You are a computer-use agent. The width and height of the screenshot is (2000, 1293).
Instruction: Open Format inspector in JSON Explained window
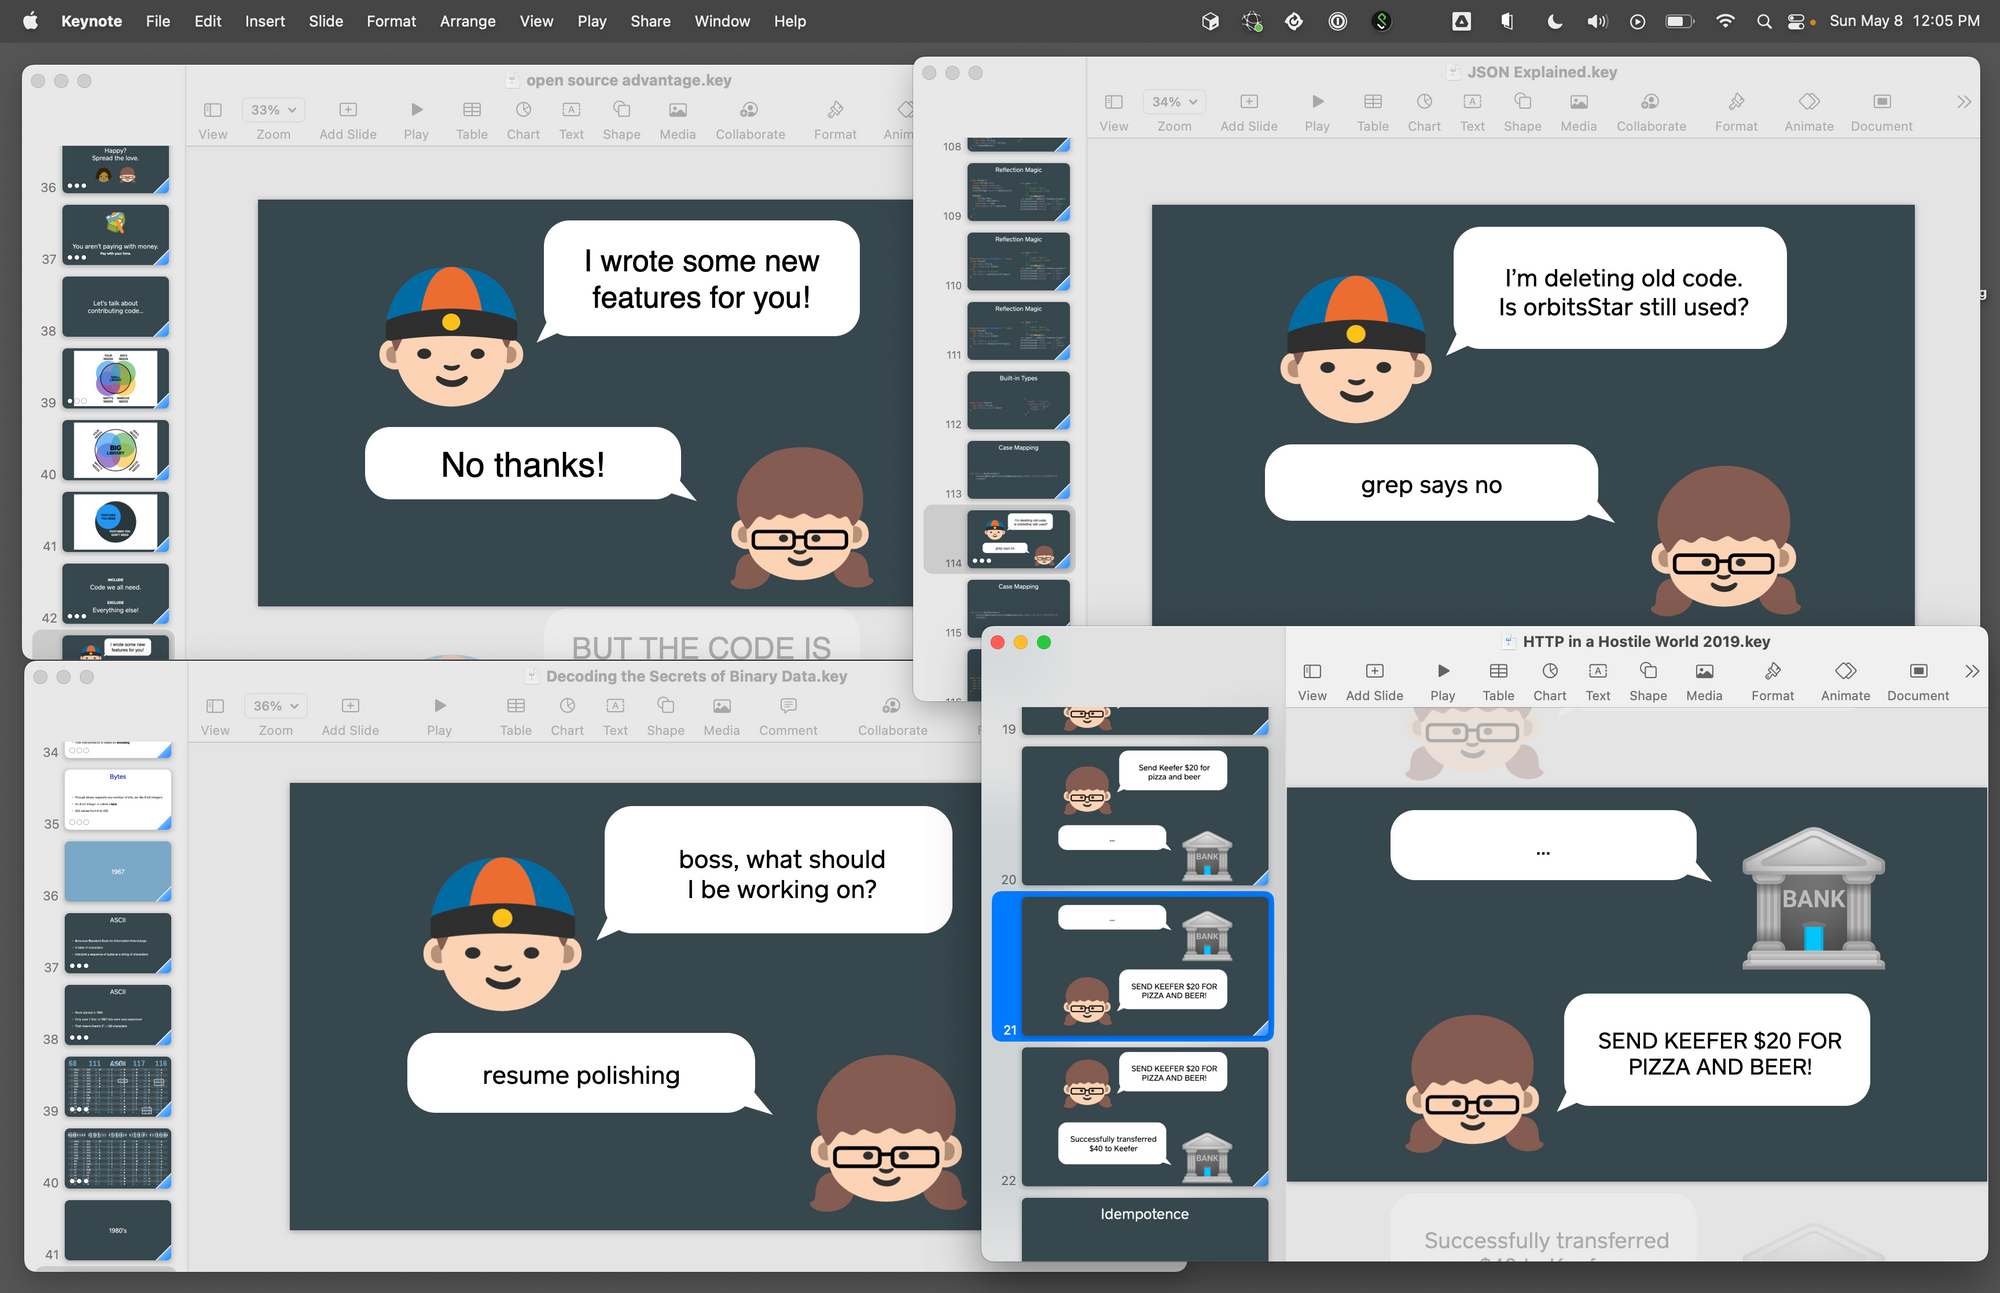1736,112
